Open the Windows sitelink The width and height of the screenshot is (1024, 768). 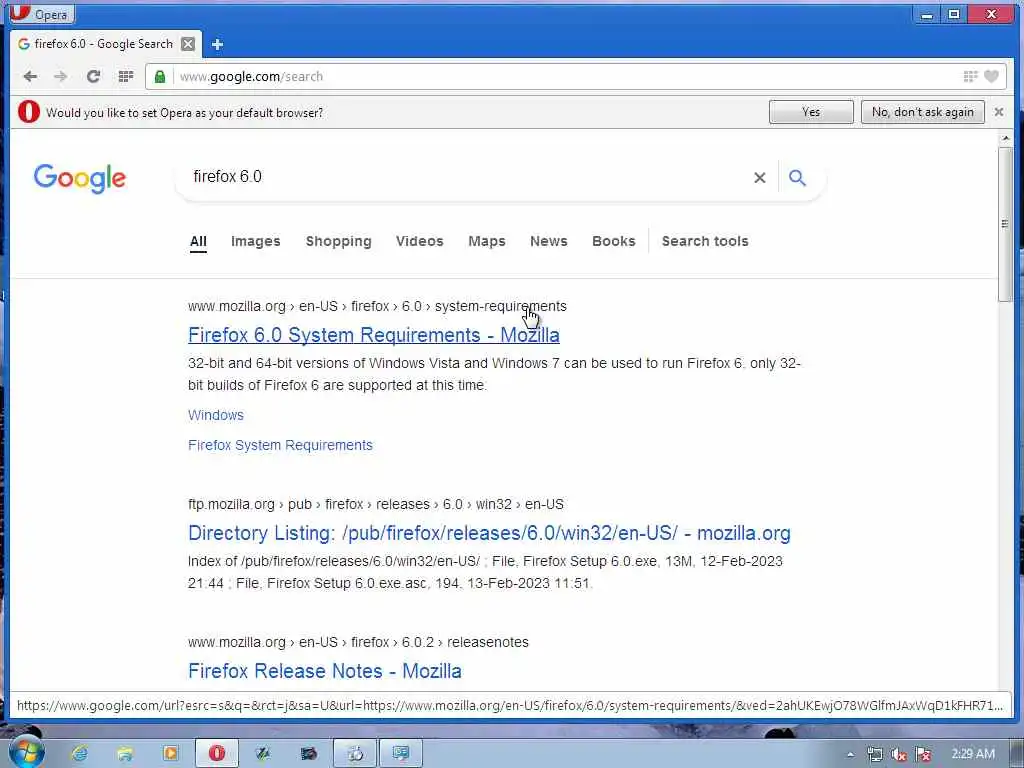coord(216,415)
